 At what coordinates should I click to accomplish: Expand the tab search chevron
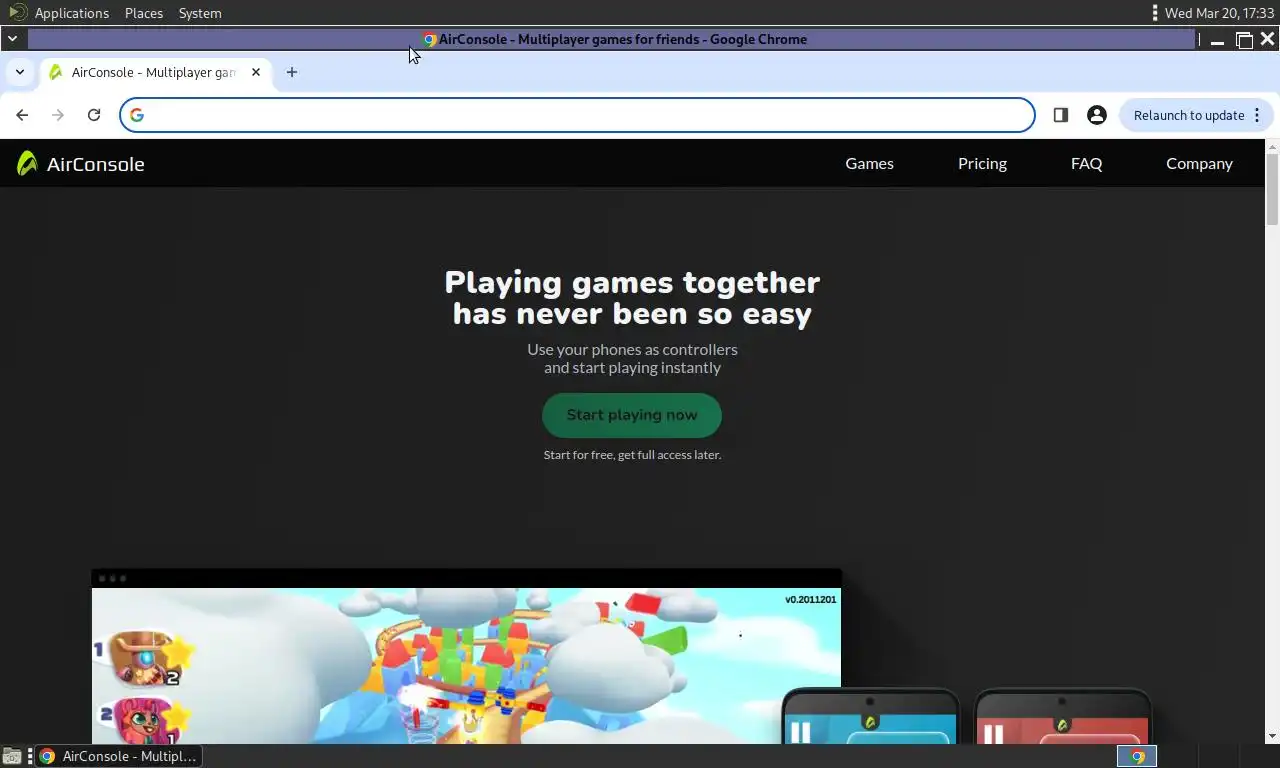pyautogui.click(x=19, y=72)
